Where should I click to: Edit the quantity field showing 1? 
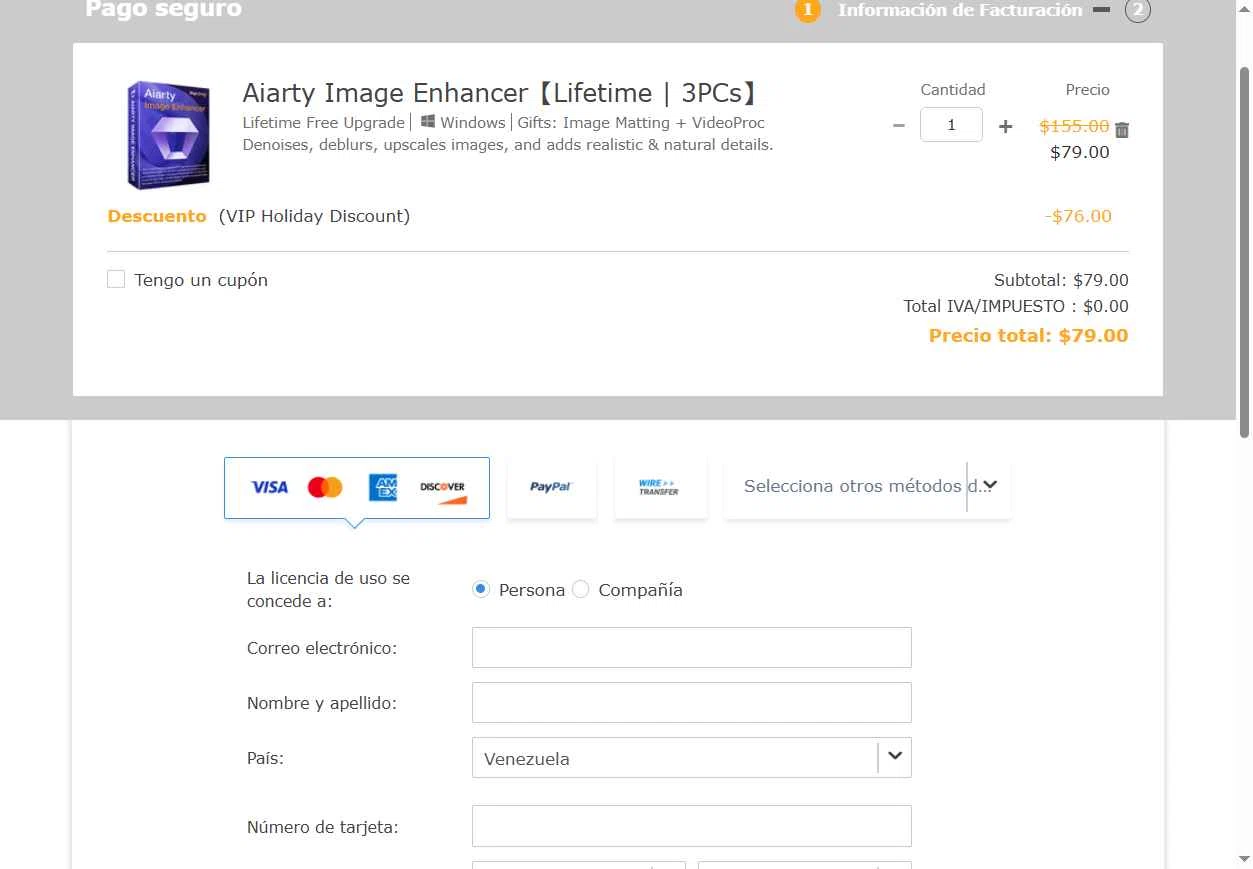pyautogui.click(x=951, y=125)
